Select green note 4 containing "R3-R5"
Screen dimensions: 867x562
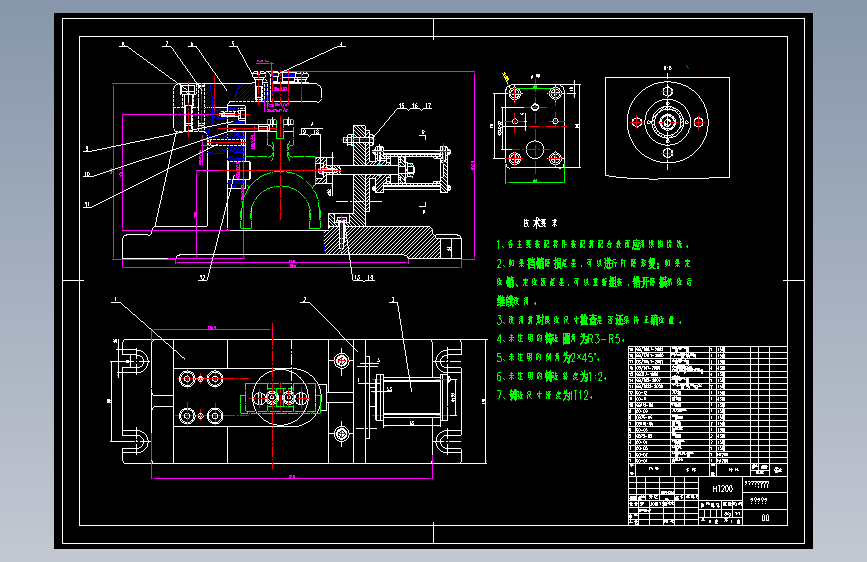click(561, 339)
